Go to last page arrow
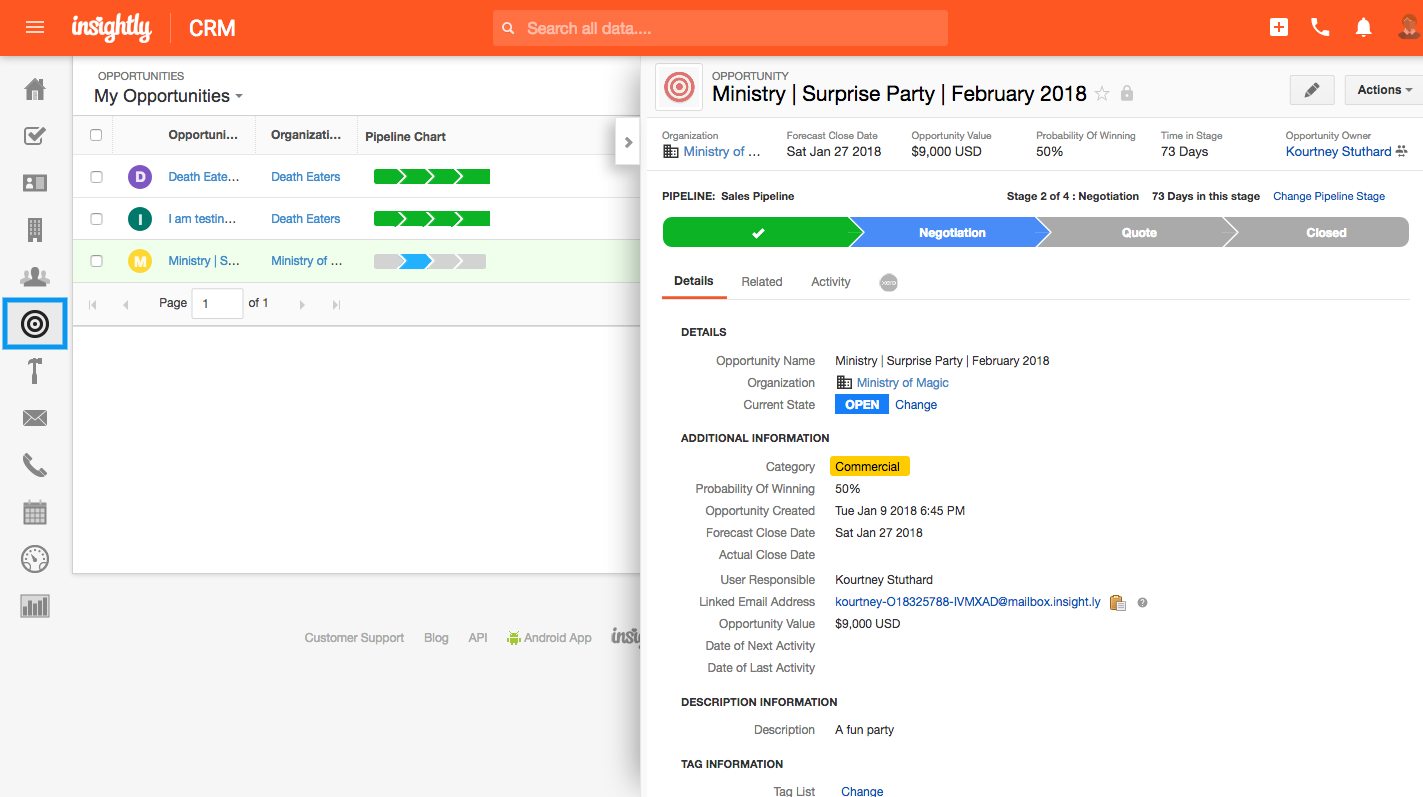This screenshot has width=1423, height=797. 336,304
